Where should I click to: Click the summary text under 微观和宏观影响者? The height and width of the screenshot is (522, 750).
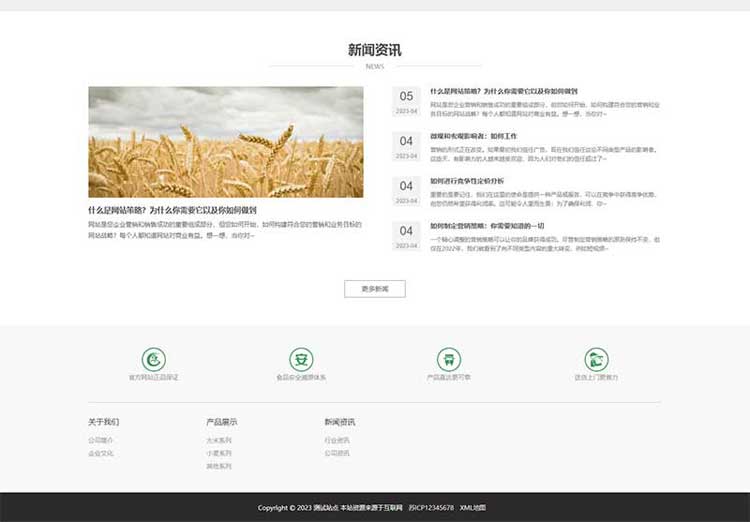pyautogui.click(x=543, y=154)
